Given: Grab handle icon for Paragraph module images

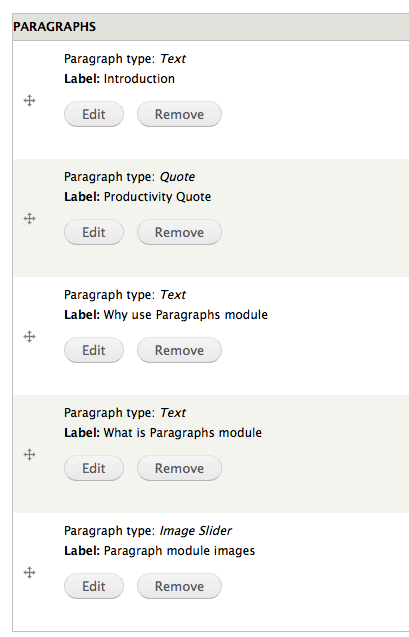Looking at the screenshot, I should point(29,572).
